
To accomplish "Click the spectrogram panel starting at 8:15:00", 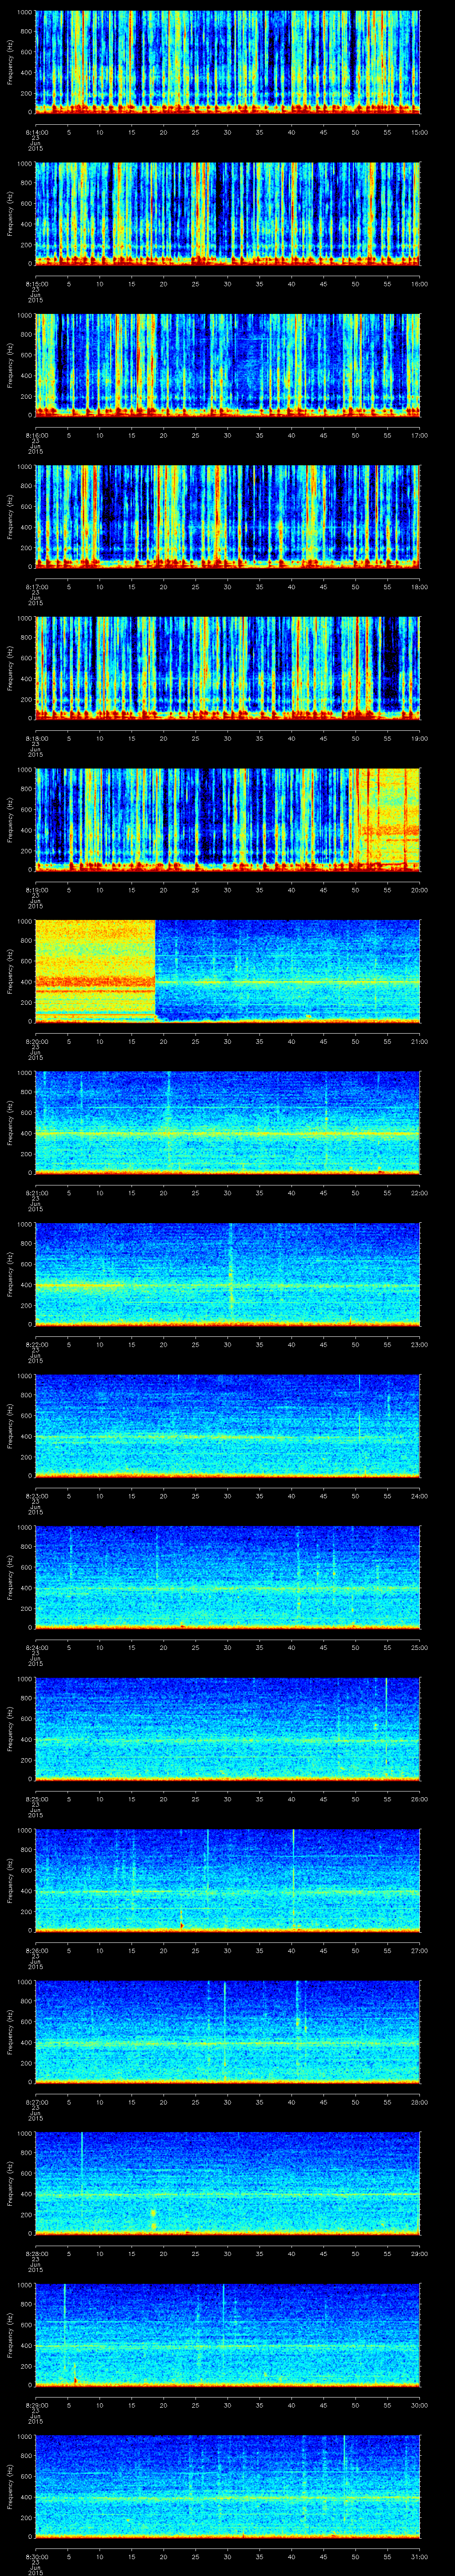I will pos(228,214).
